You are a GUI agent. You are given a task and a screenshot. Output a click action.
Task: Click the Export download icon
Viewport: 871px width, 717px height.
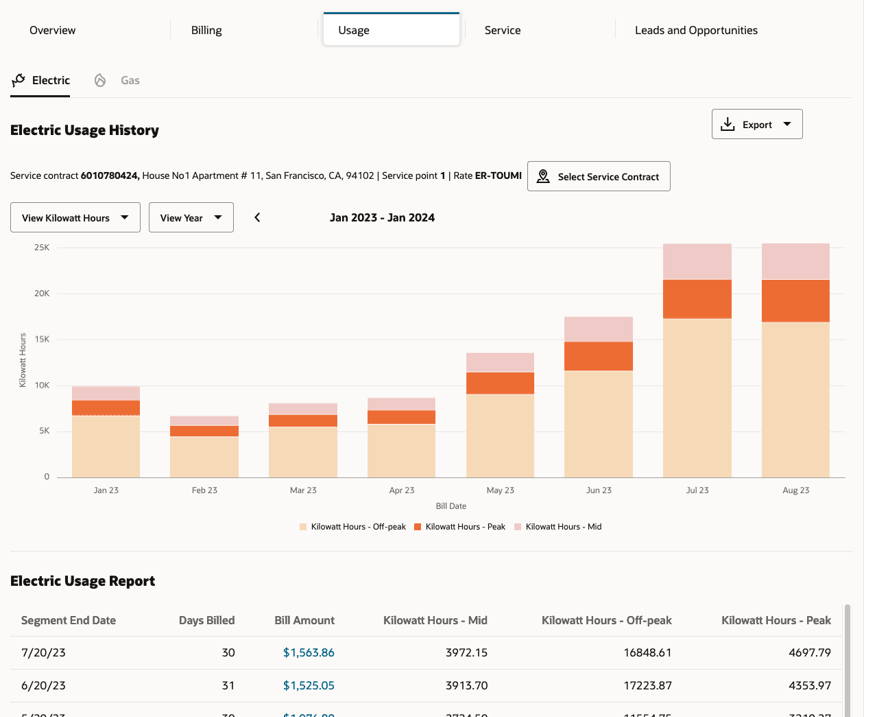[x=727, y=124]
